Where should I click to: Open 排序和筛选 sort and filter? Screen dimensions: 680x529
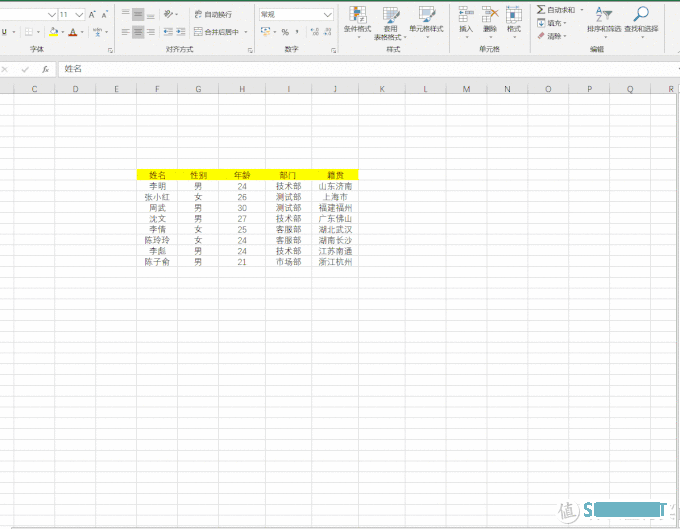point(604,21)
